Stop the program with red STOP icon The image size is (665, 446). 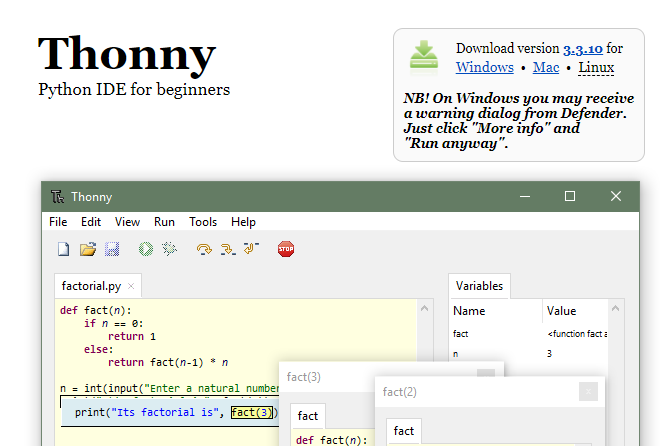tap(286, 249)
